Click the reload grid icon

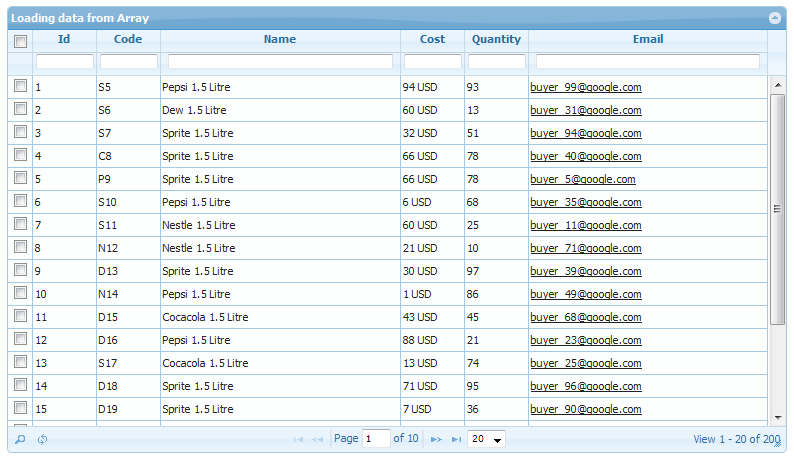coord(43,439)
